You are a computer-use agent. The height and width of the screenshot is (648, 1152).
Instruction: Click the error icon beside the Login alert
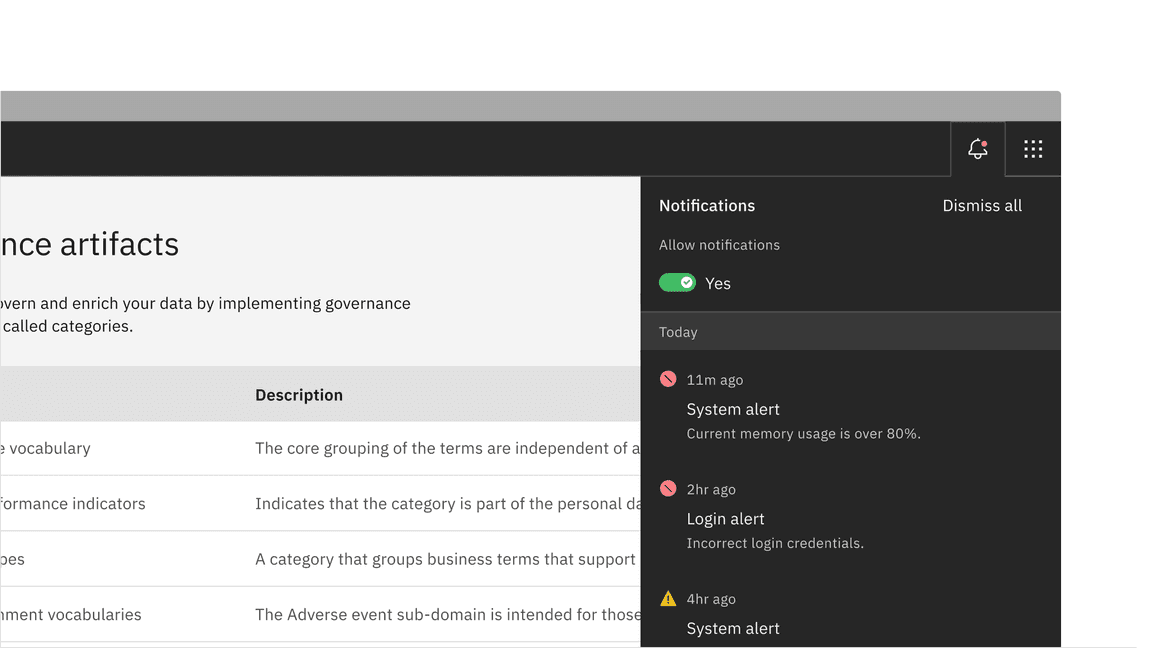coord(666,489)
